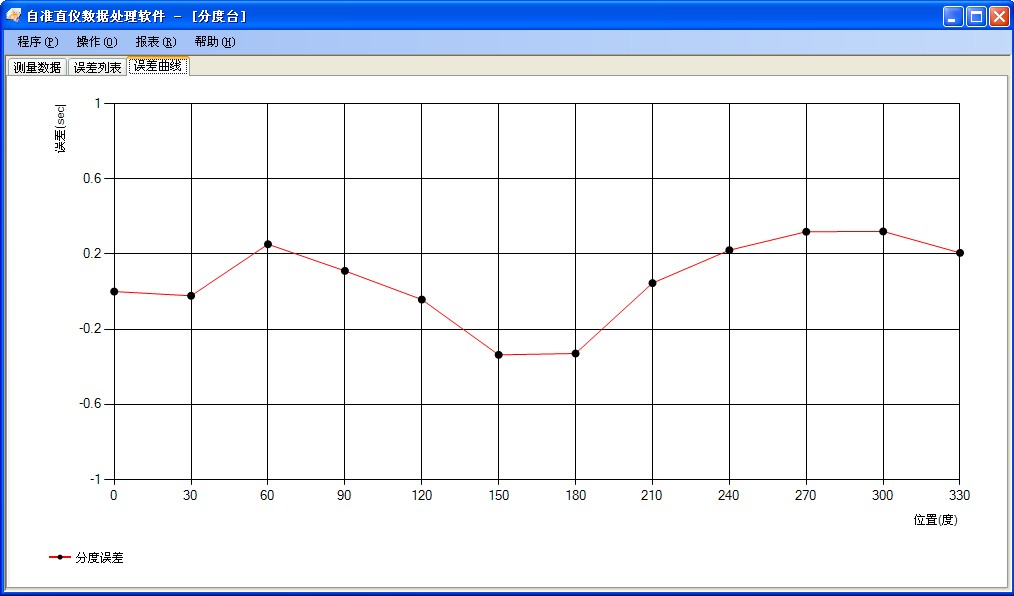Screen dimensions: 1014x596
Task: Click the 误差(sec) y-axis title
Action: click(60, 129)
